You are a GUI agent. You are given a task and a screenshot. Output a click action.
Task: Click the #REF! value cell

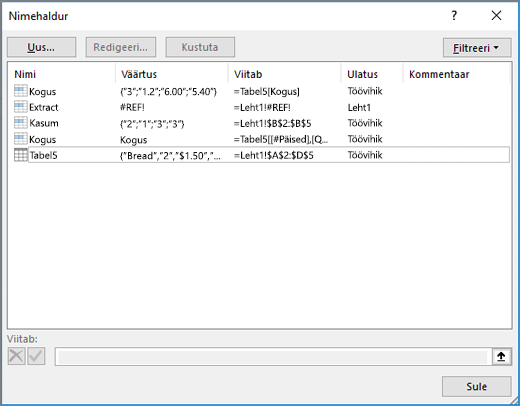point(132,107)
